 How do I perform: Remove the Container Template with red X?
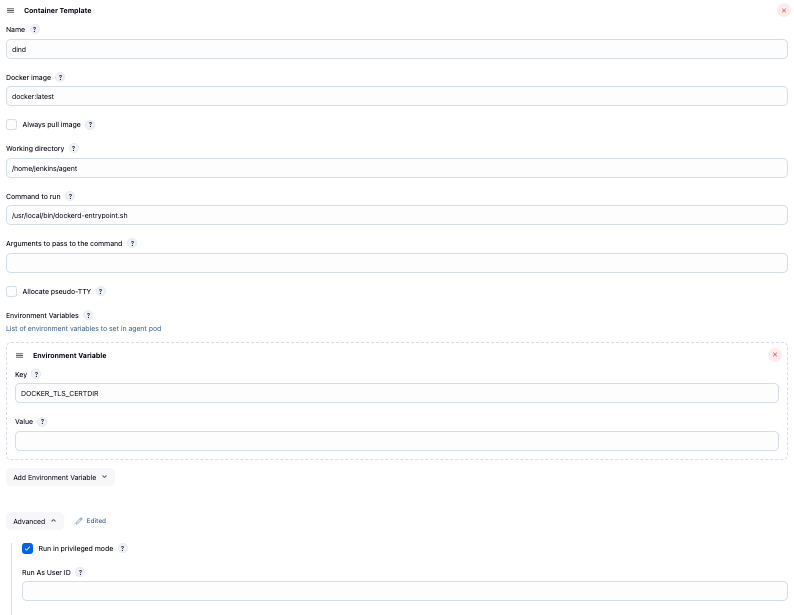(783, 11)
